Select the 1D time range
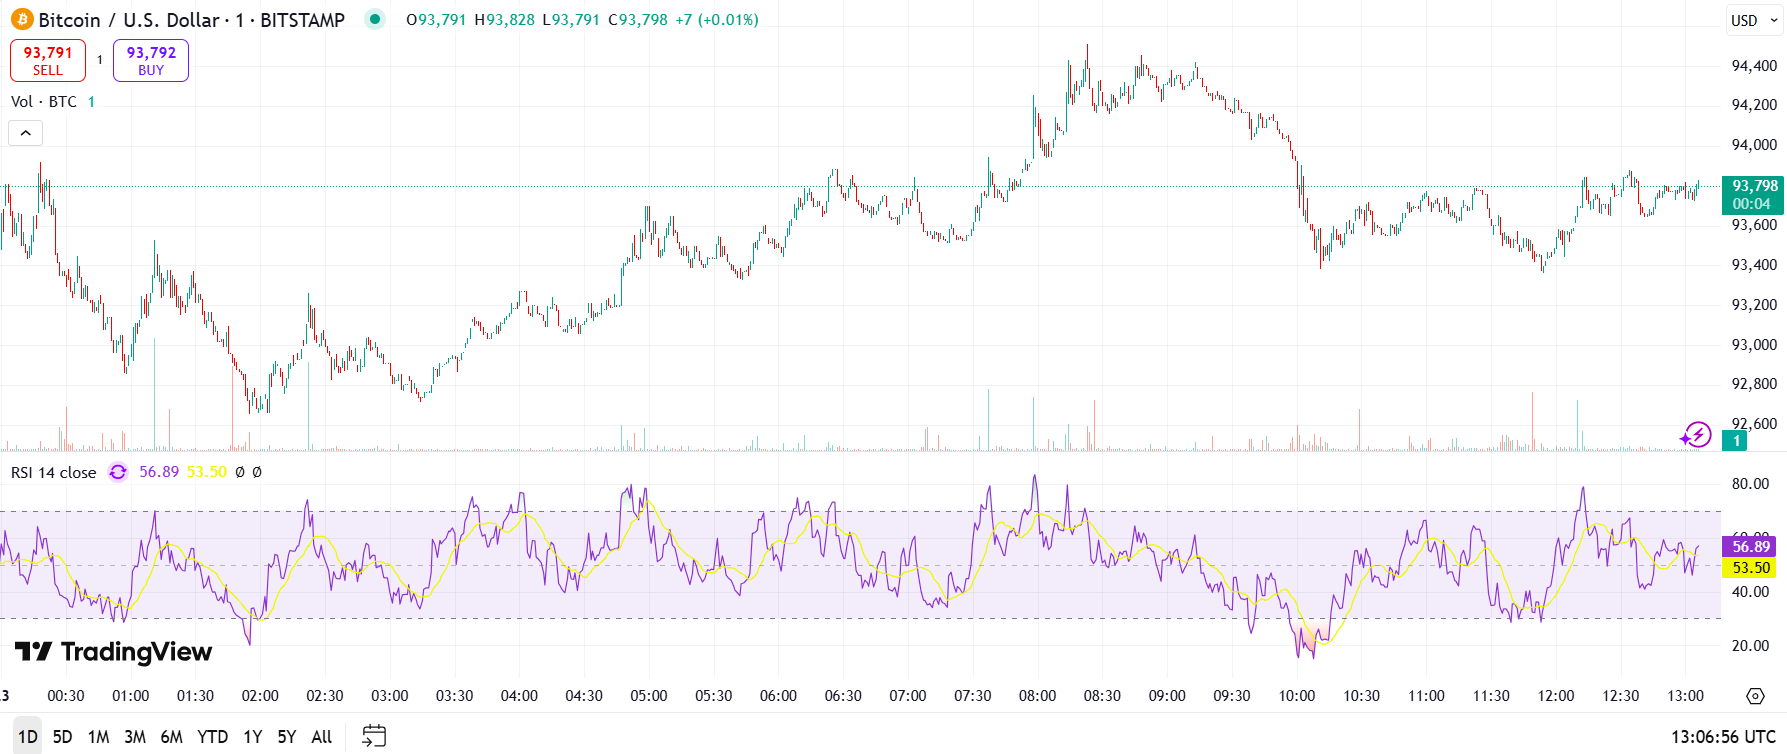The height and width of the screenshot is (754, 1787). click(x=28, y=737)
